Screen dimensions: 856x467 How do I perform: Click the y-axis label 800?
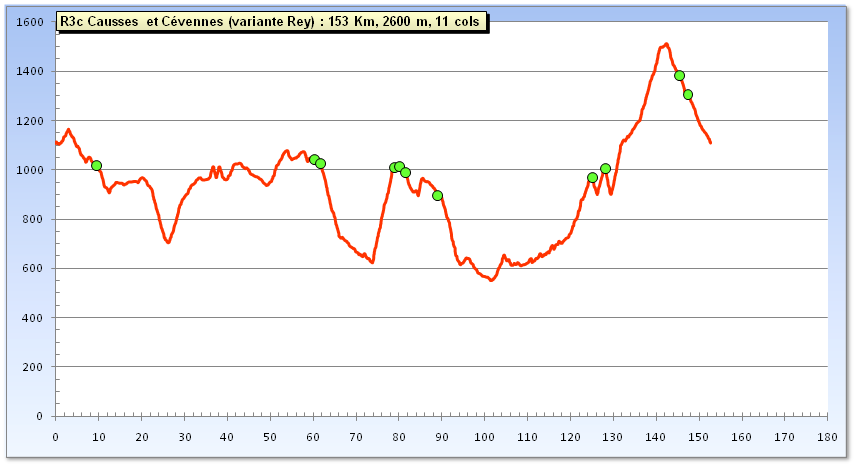[x=32, y=219]
